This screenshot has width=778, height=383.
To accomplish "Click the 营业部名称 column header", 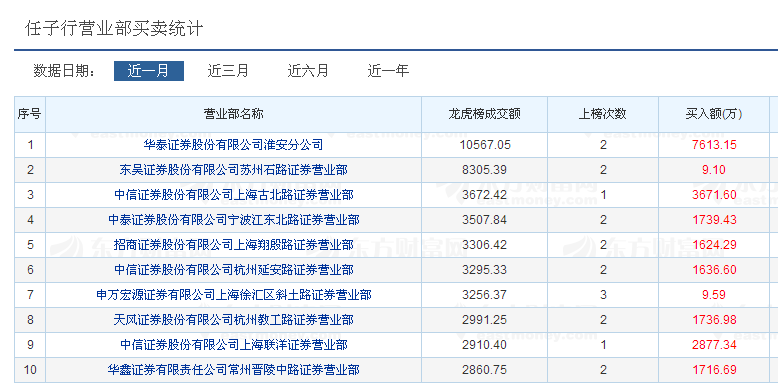I will pos(234,114).
